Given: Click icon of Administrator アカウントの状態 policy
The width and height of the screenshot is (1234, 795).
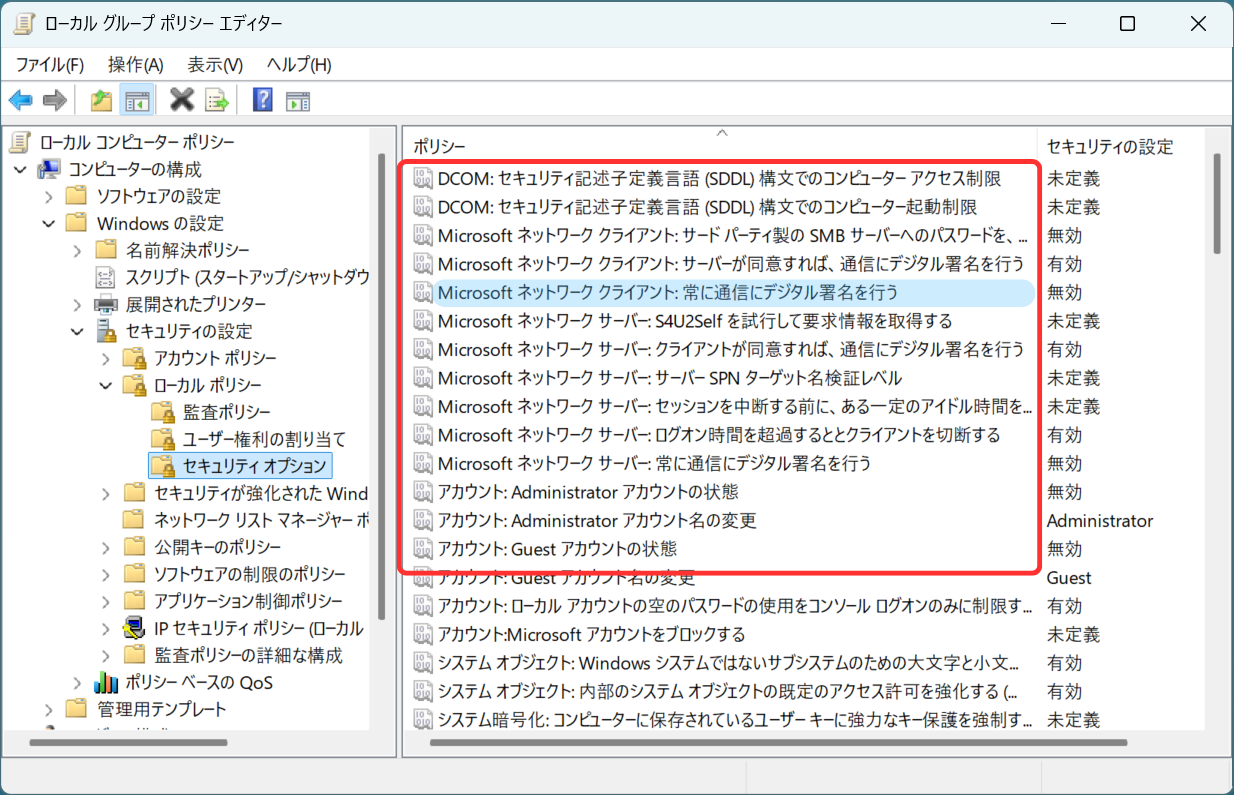Looking at the screenshot, I should tap(422, 492).
